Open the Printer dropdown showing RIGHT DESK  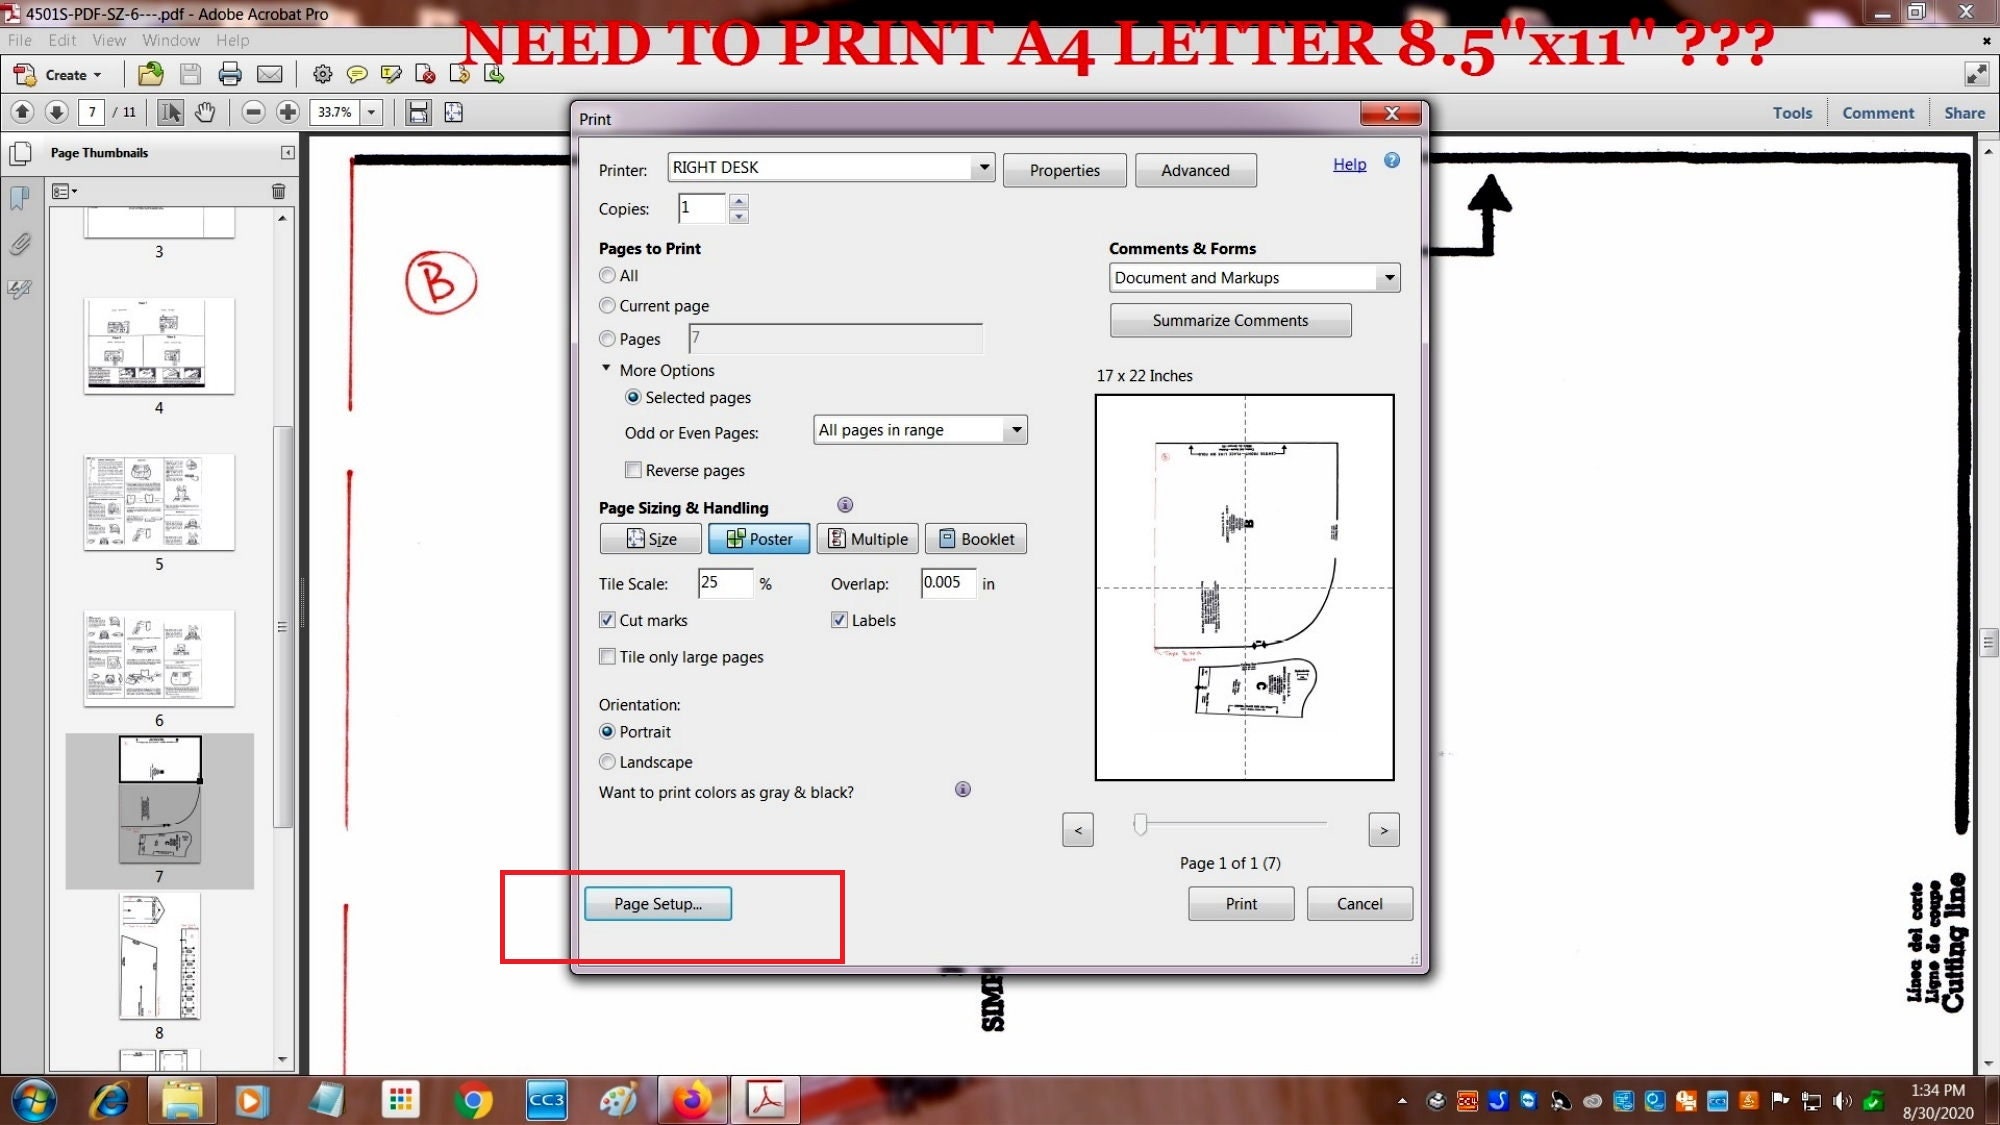[831, 167]
